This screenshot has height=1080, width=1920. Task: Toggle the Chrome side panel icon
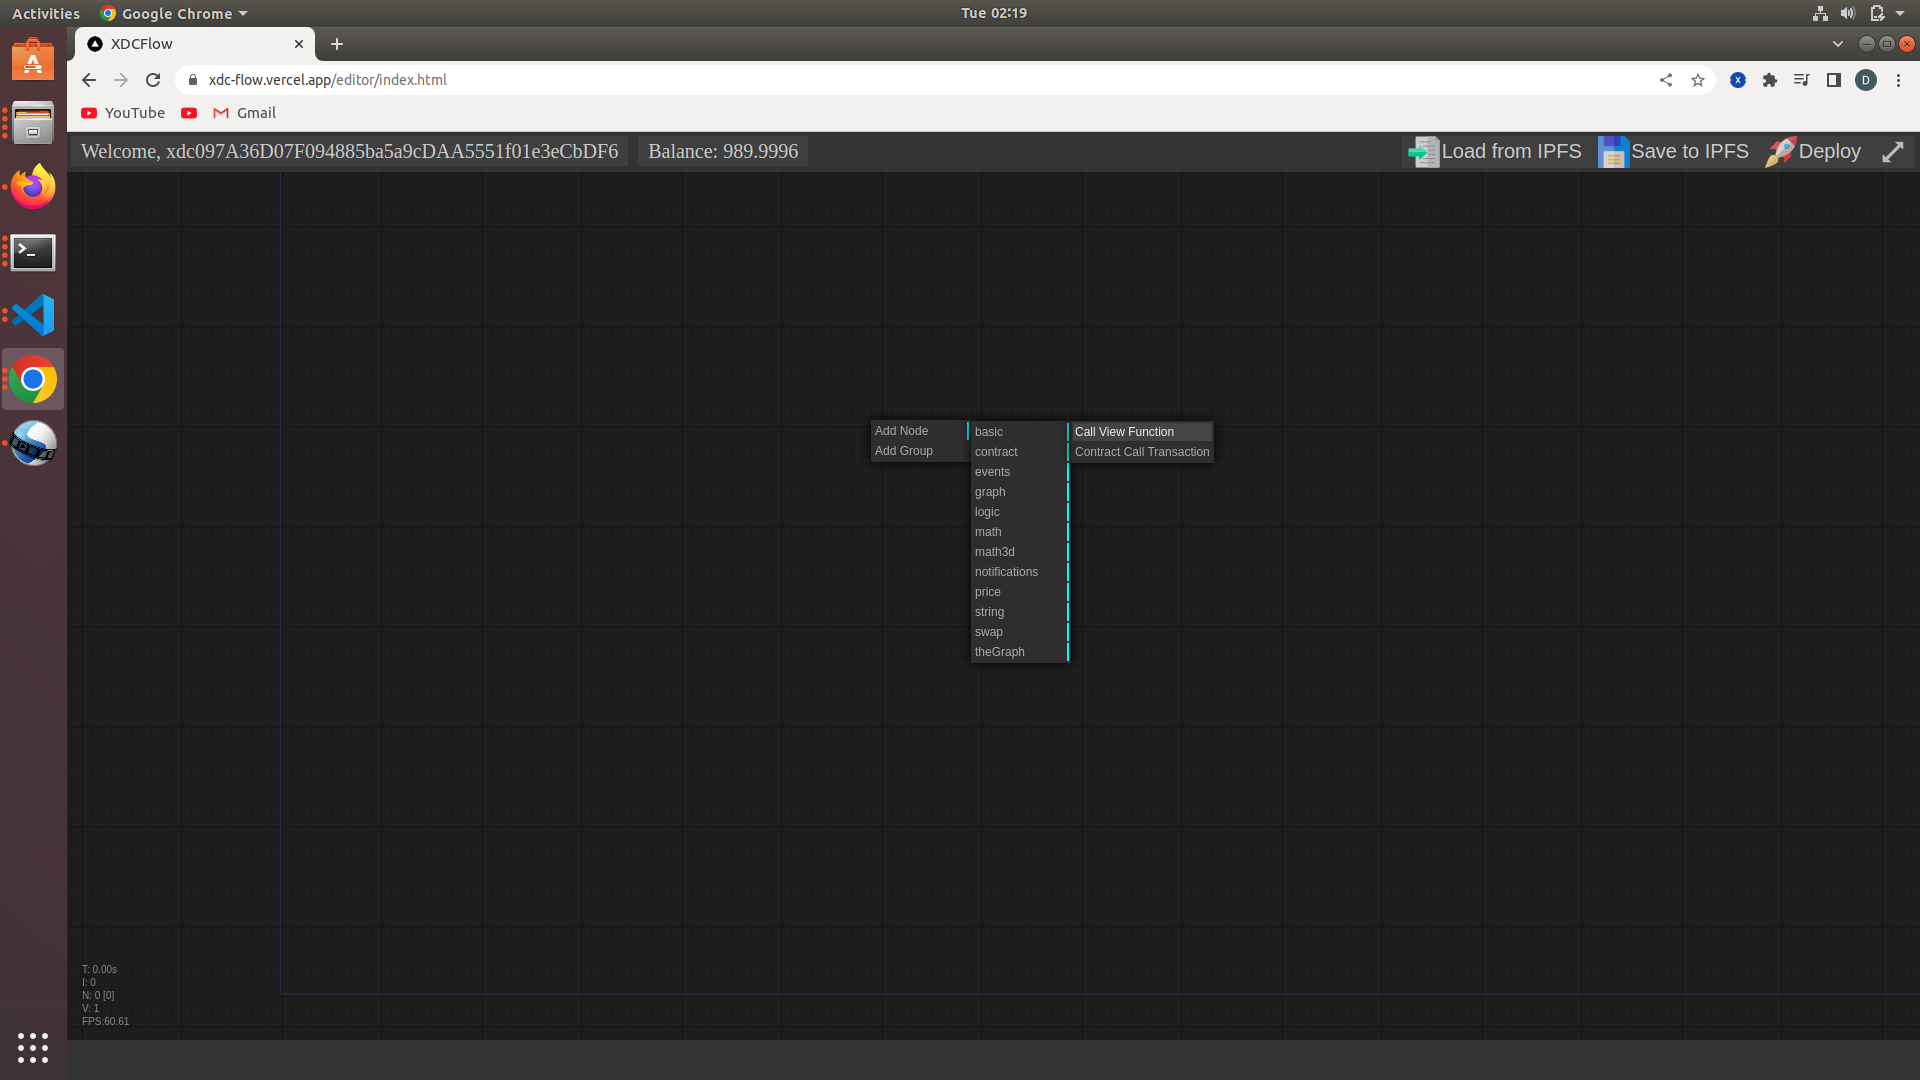1834,80
